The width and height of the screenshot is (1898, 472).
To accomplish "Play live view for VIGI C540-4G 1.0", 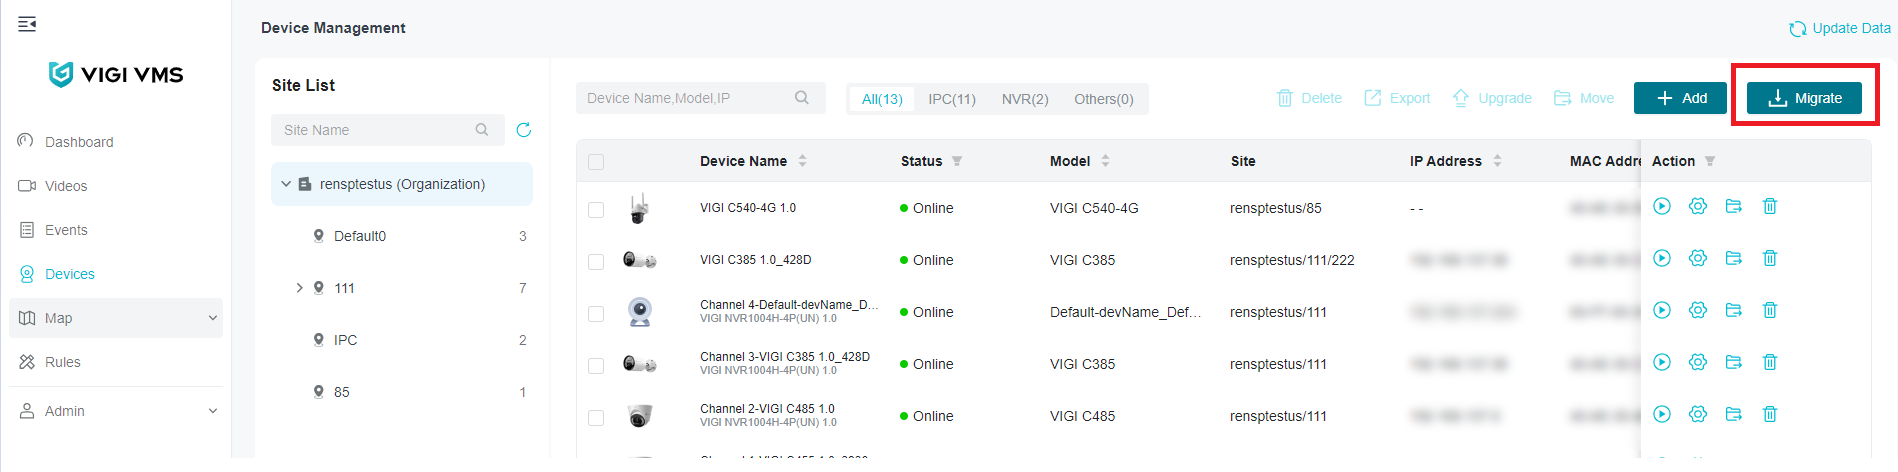I will click(x=1662, y=207).
